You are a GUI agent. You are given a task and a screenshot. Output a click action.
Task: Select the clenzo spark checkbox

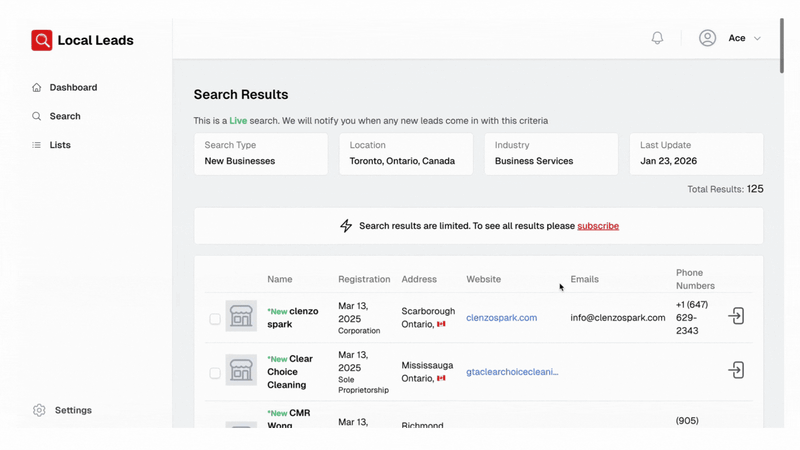[215, 319]
